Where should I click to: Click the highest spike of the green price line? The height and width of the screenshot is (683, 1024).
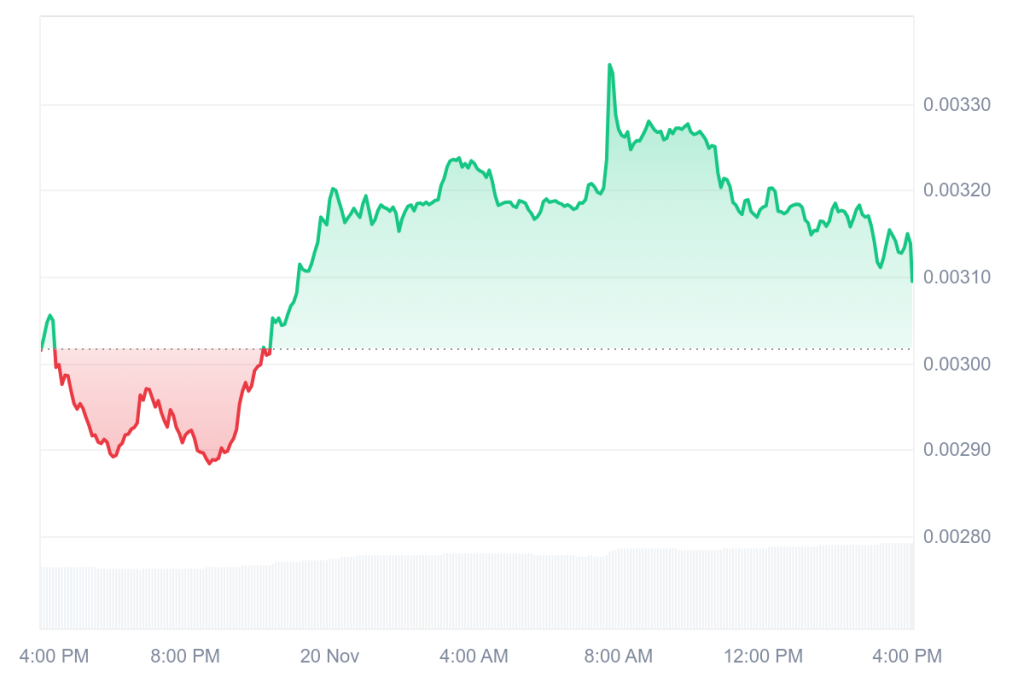(609, 66)
